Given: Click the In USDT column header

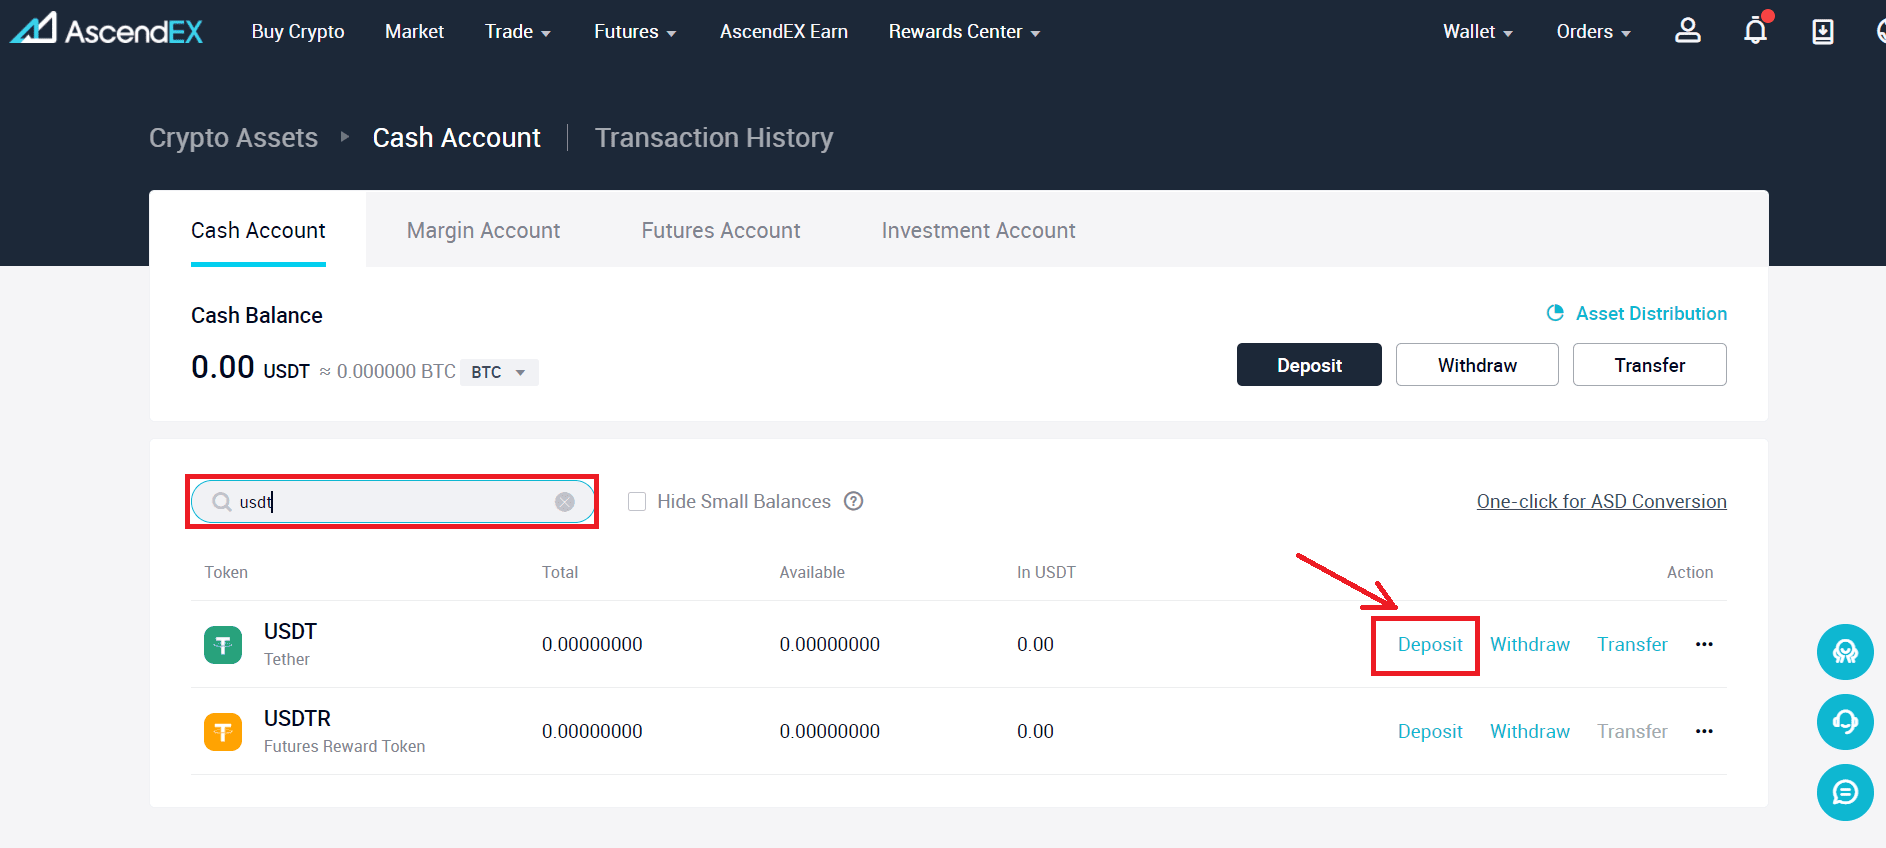Looking at the screenshot, I should (1046, 573).
